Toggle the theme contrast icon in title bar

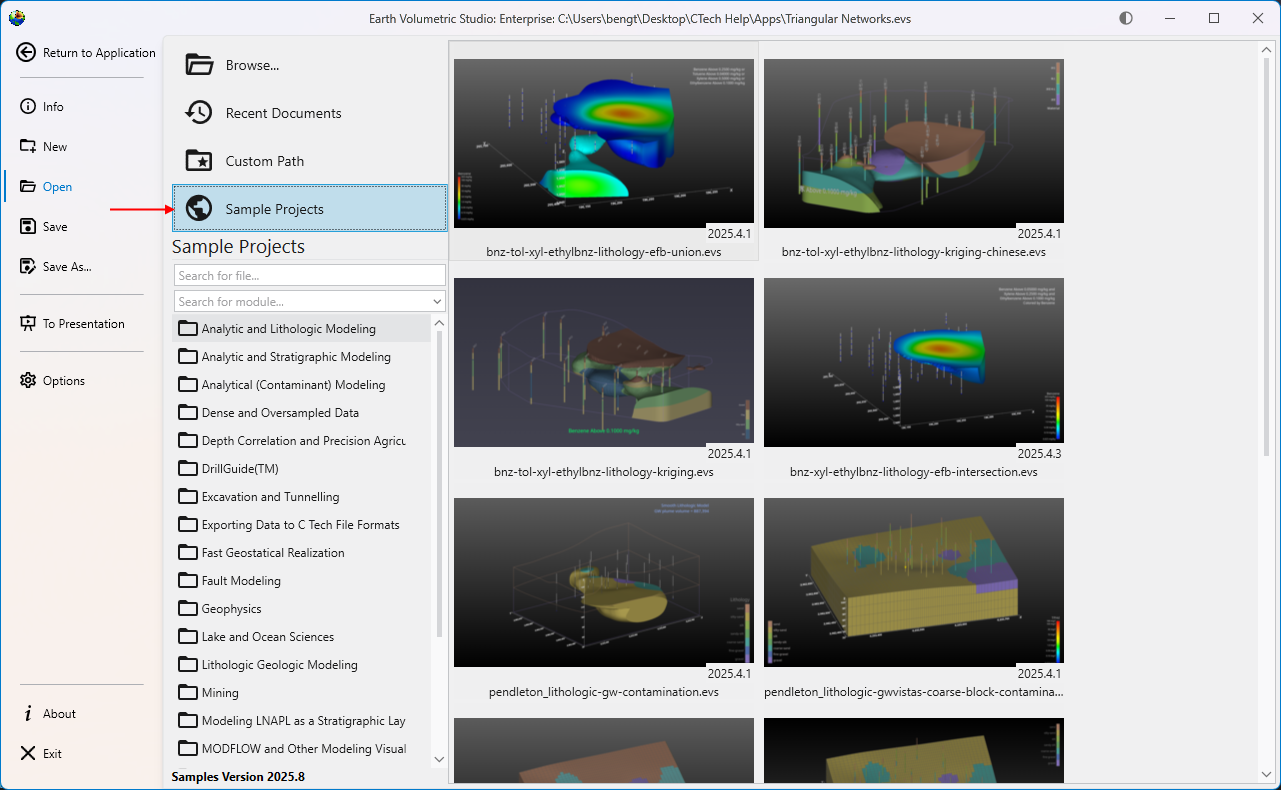tap(1126, 18)
